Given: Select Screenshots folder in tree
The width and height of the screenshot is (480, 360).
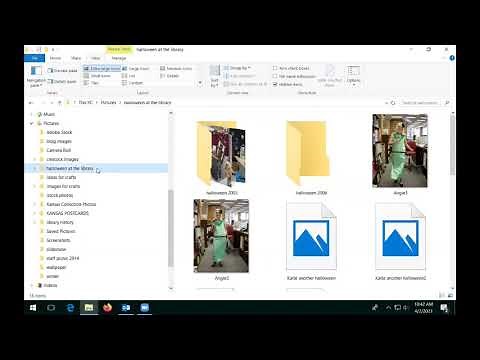Looking at the screenshot, I should [58, 240].
